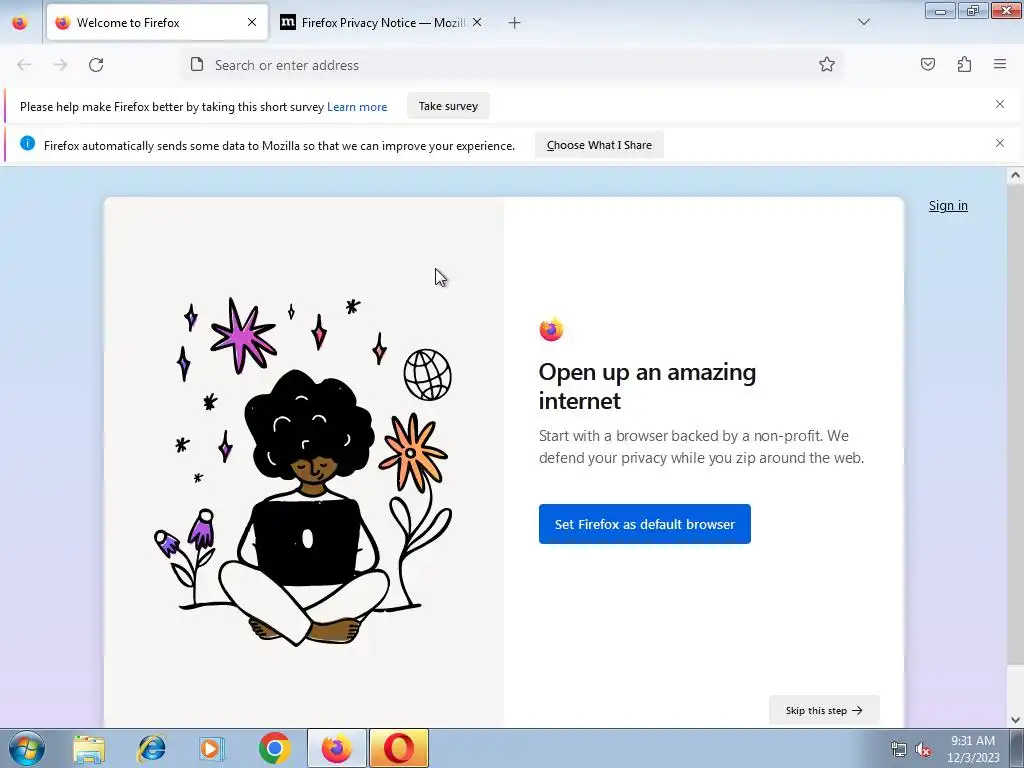This screenshot has width=1024, height=768.
Task: Click the network tray icon
Action: click(899, 749)
